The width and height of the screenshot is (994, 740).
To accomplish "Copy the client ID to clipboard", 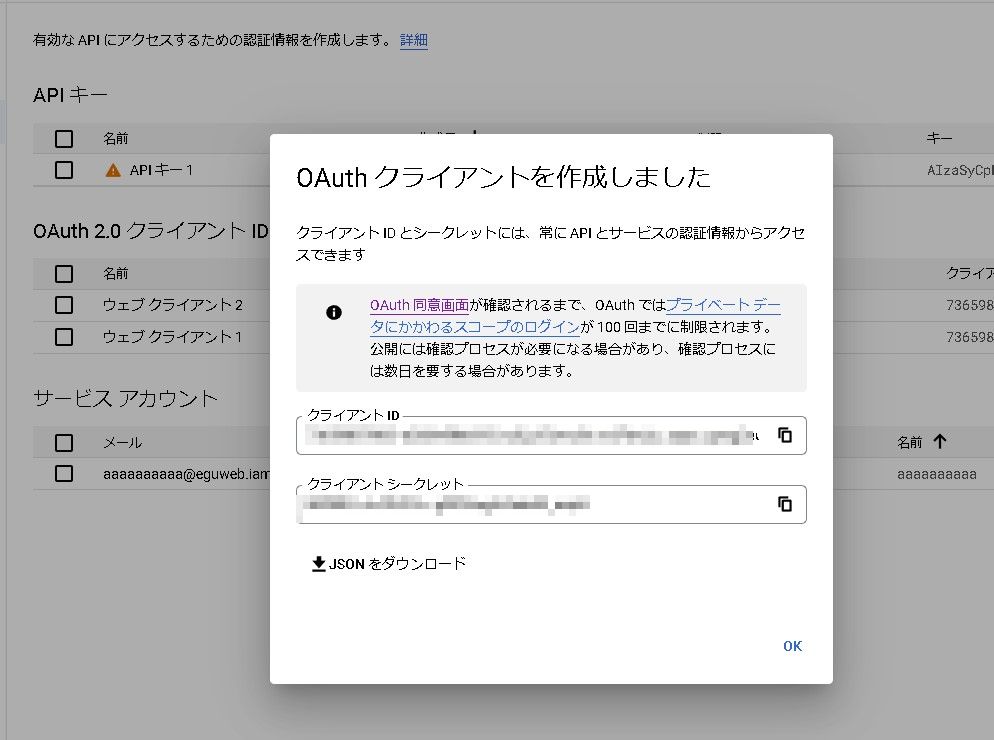I will (x=785, y=435).
